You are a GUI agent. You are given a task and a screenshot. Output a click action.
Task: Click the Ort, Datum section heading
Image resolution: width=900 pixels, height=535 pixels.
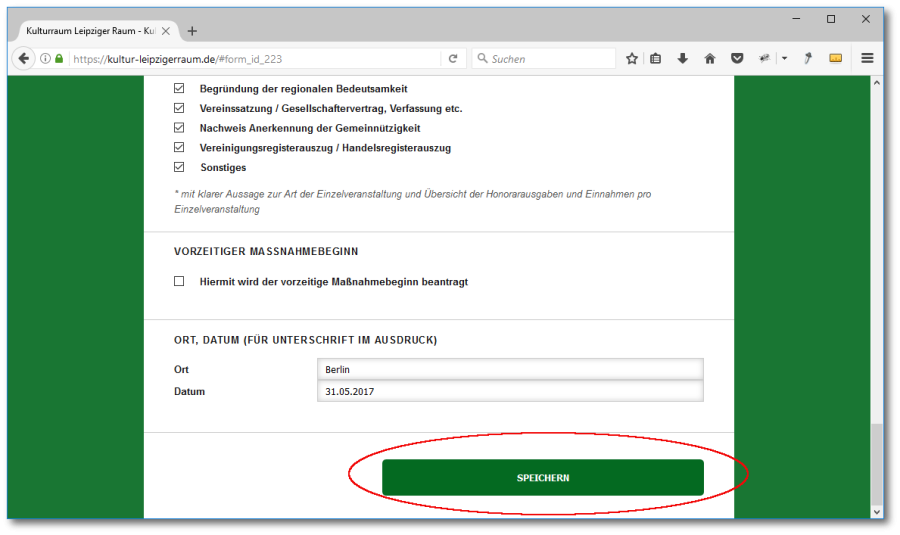tap(305, 340)
